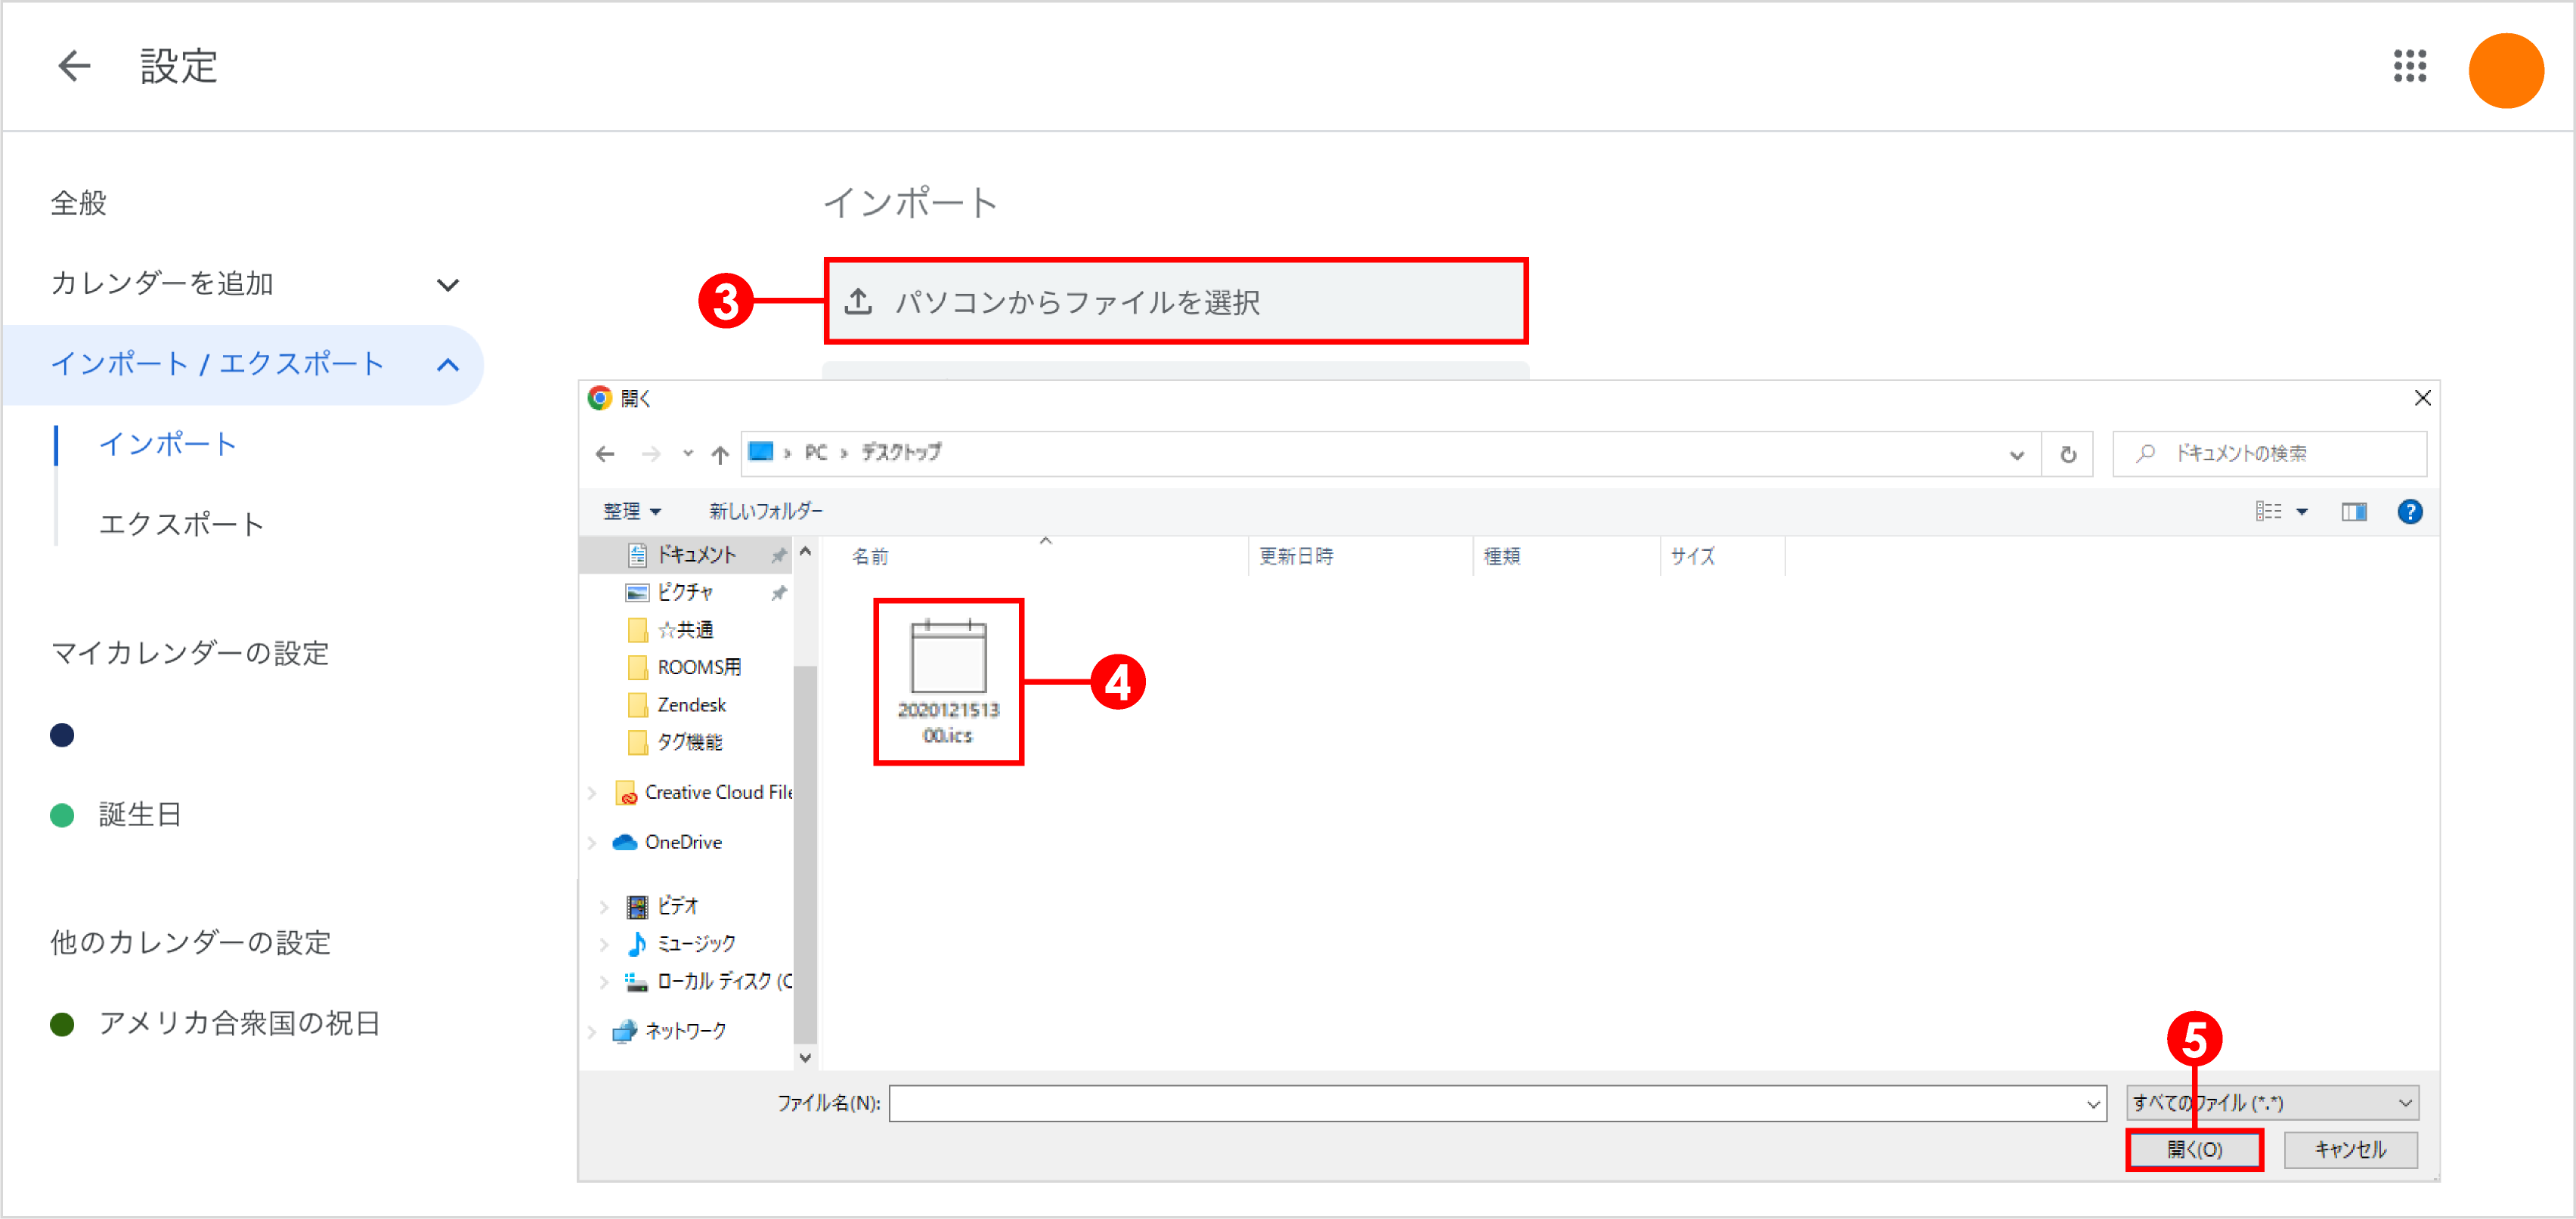The height and width of the screenshot is (1219, 2576).
Task: Select the エクスポート menu item
Action: click(x=181, y=523)
